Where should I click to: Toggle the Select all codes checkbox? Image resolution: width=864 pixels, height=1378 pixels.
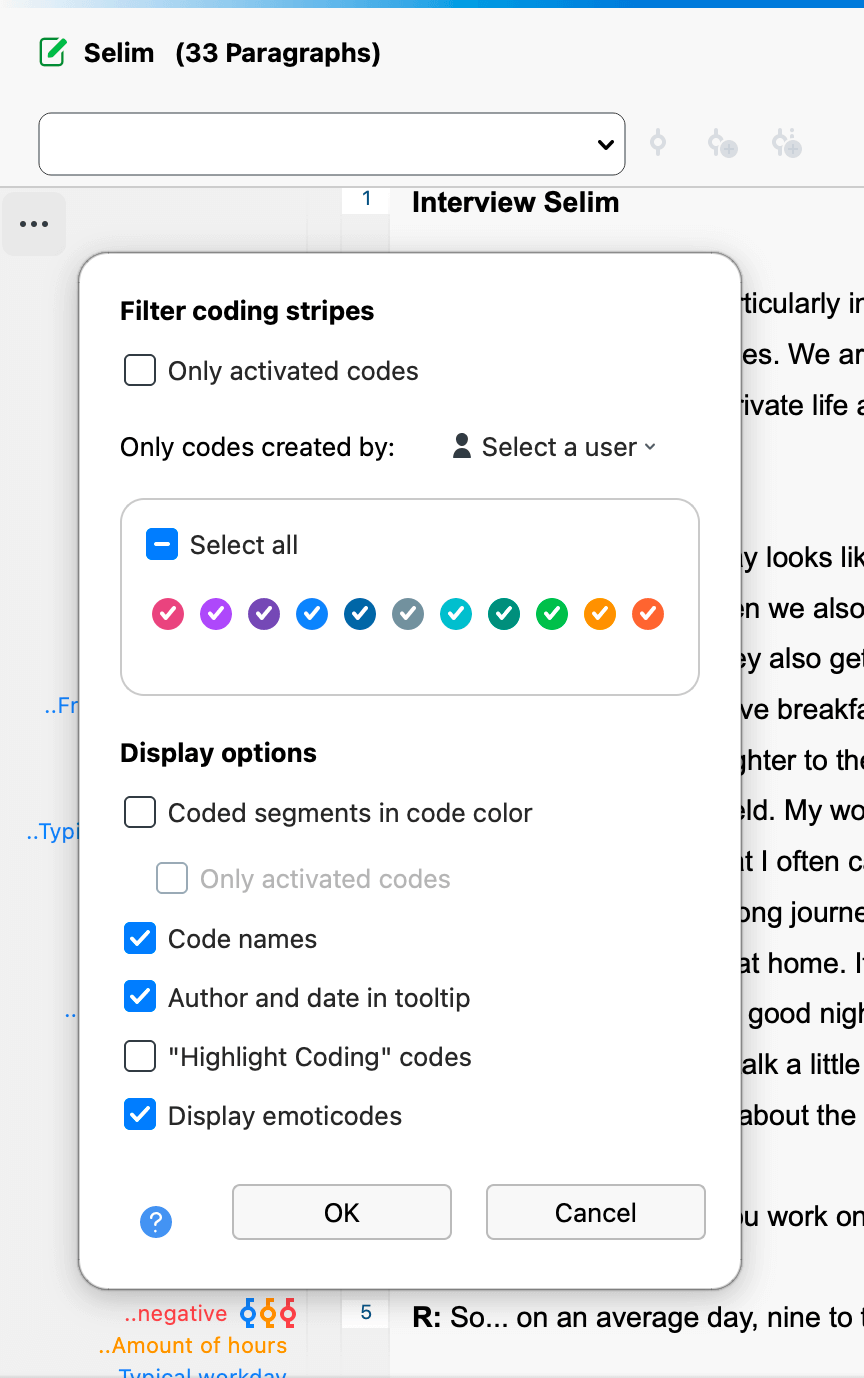[161, 544]
